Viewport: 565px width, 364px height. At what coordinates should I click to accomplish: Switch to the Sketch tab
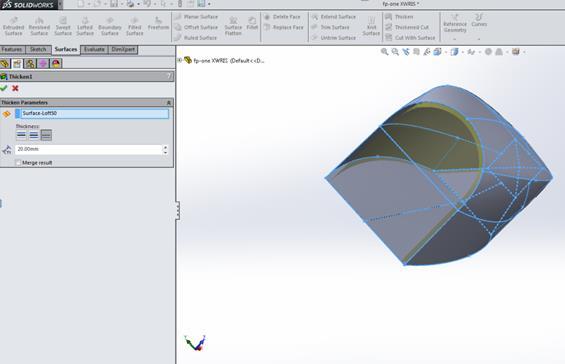[38, 49]
